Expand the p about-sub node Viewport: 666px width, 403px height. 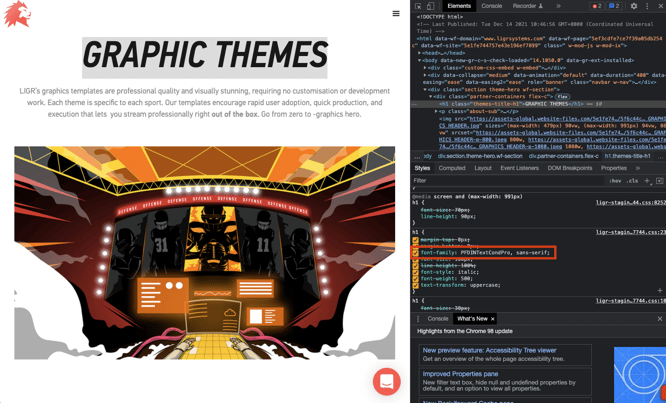[x=436, y=111]
